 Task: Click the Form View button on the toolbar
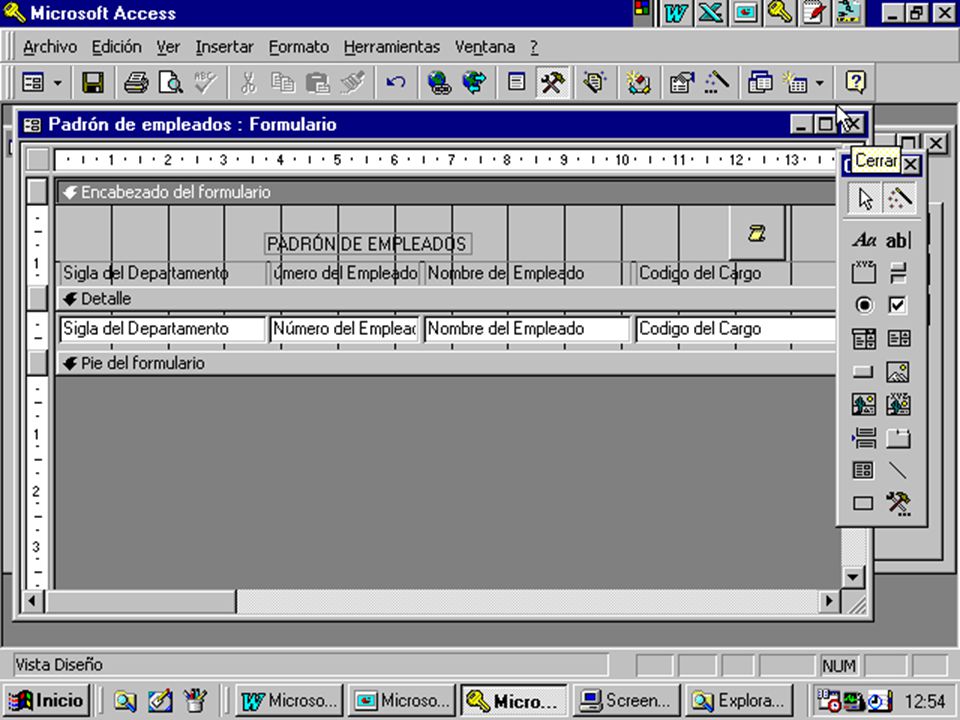[x=33, y=82]
